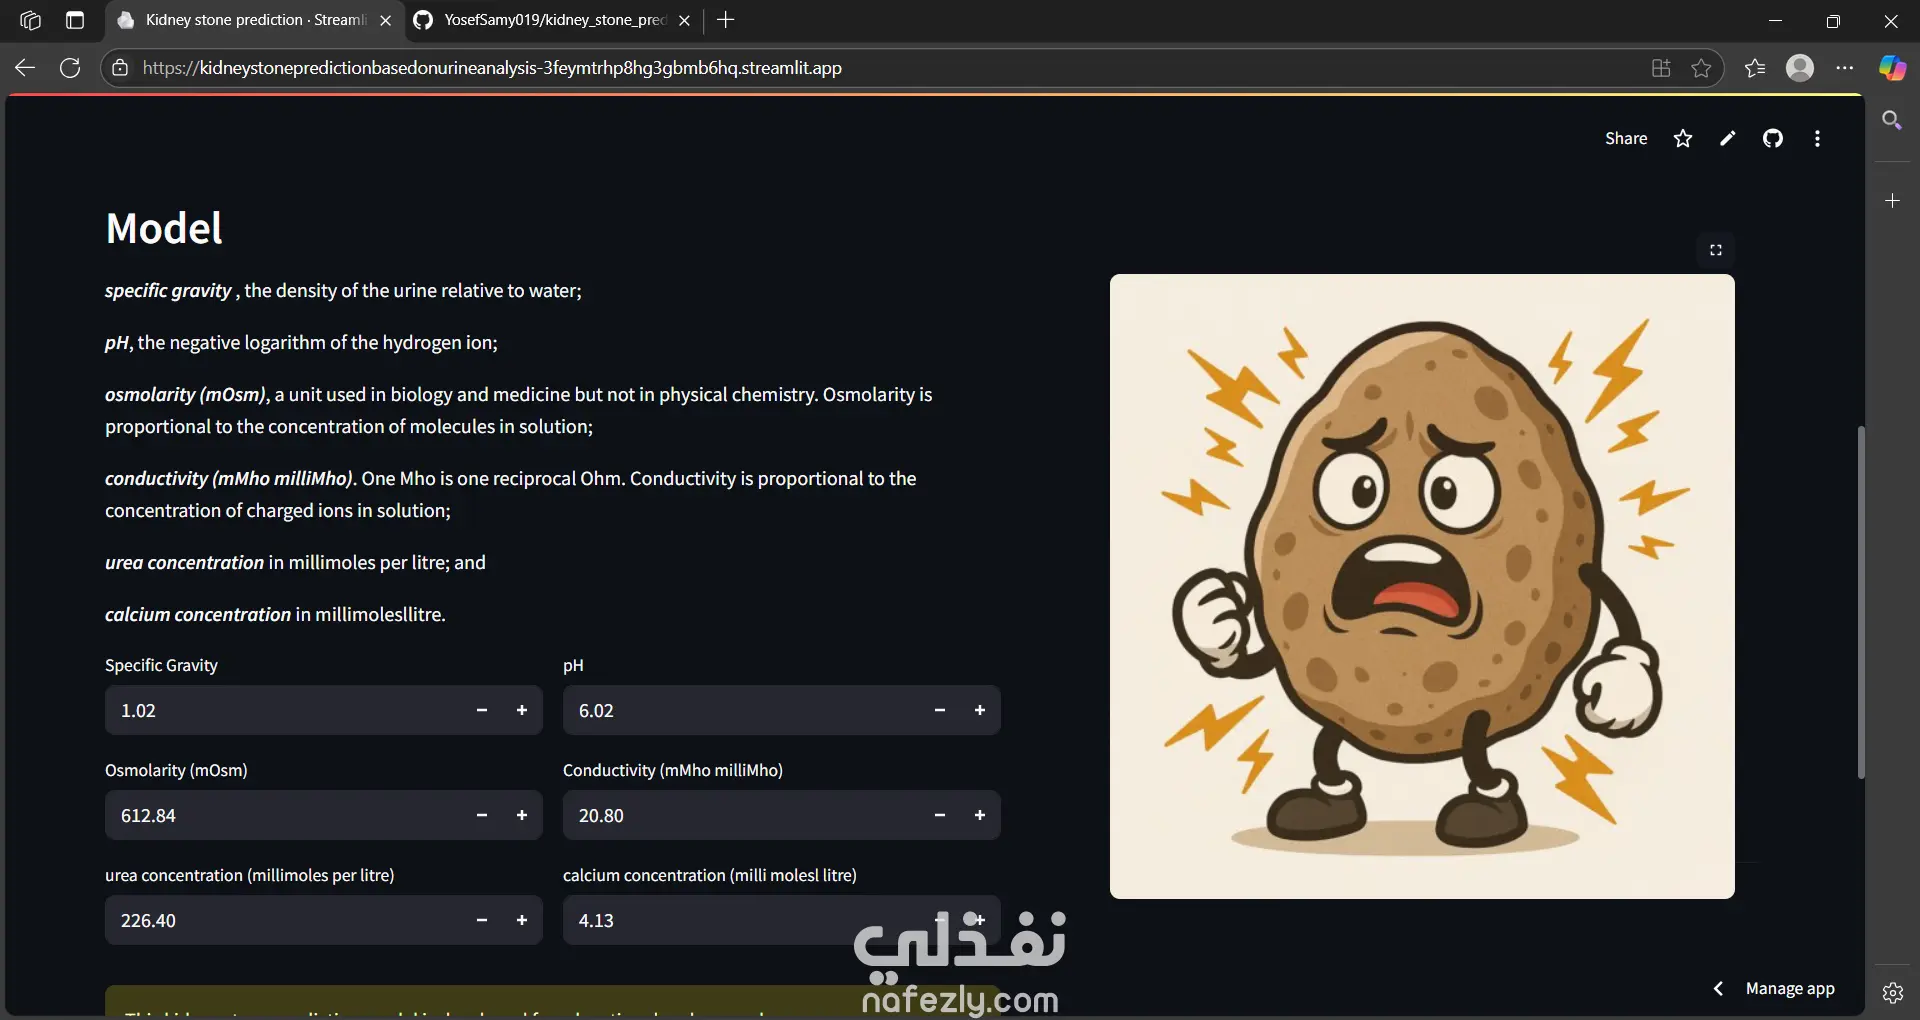Open the browser profile menu

1800,68
